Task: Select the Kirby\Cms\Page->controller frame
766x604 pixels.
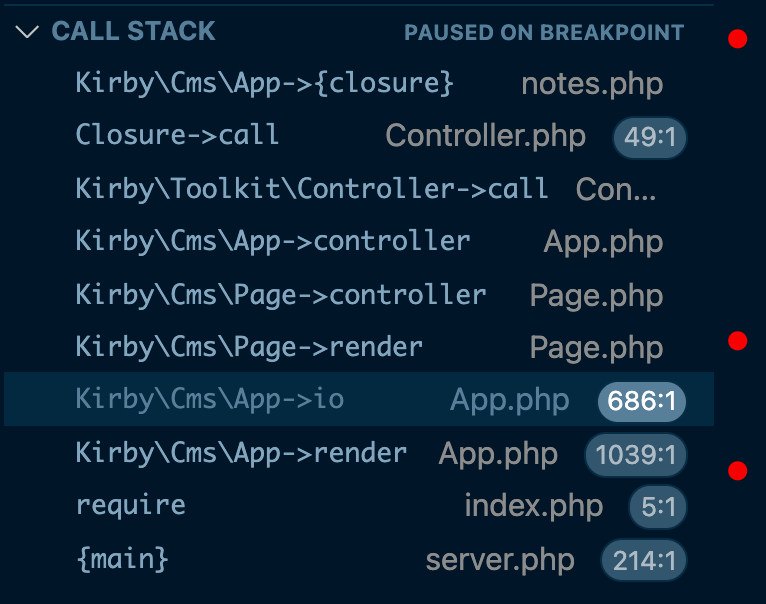Action: click(359, 295)
